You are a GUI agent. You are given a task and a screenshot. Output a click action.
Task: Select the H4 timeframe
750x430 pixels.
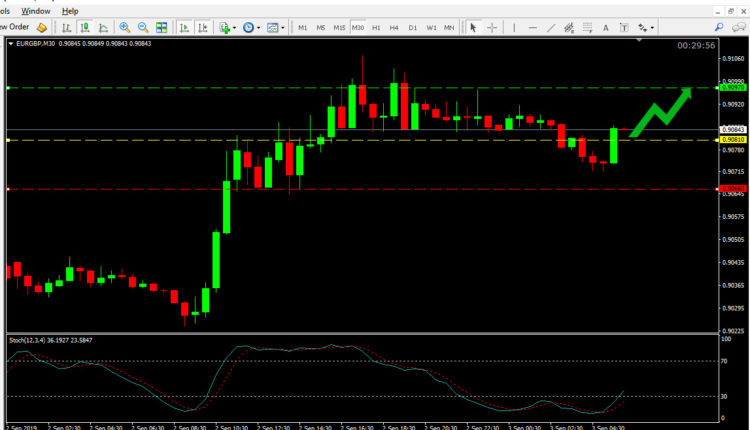coord(394,28)
